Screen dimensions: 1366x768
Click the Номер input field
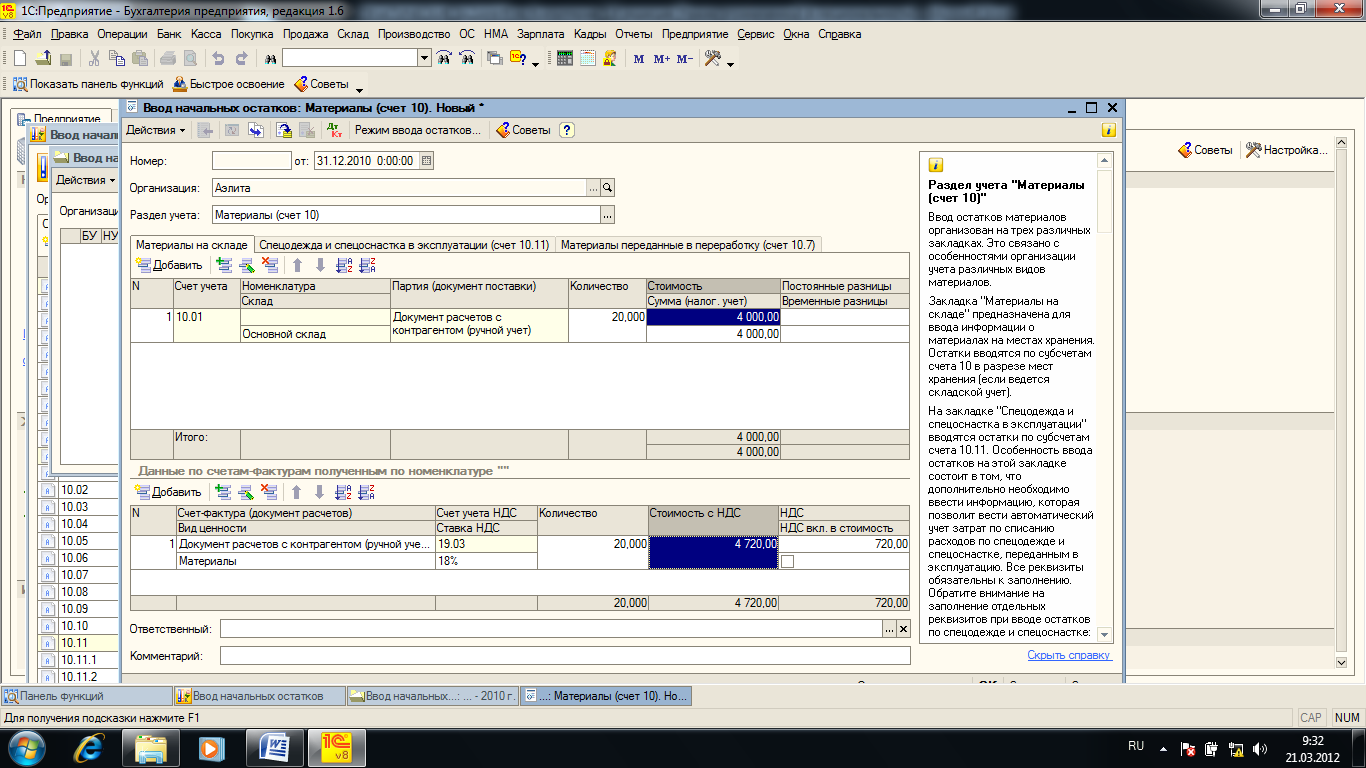pos(251,160)
